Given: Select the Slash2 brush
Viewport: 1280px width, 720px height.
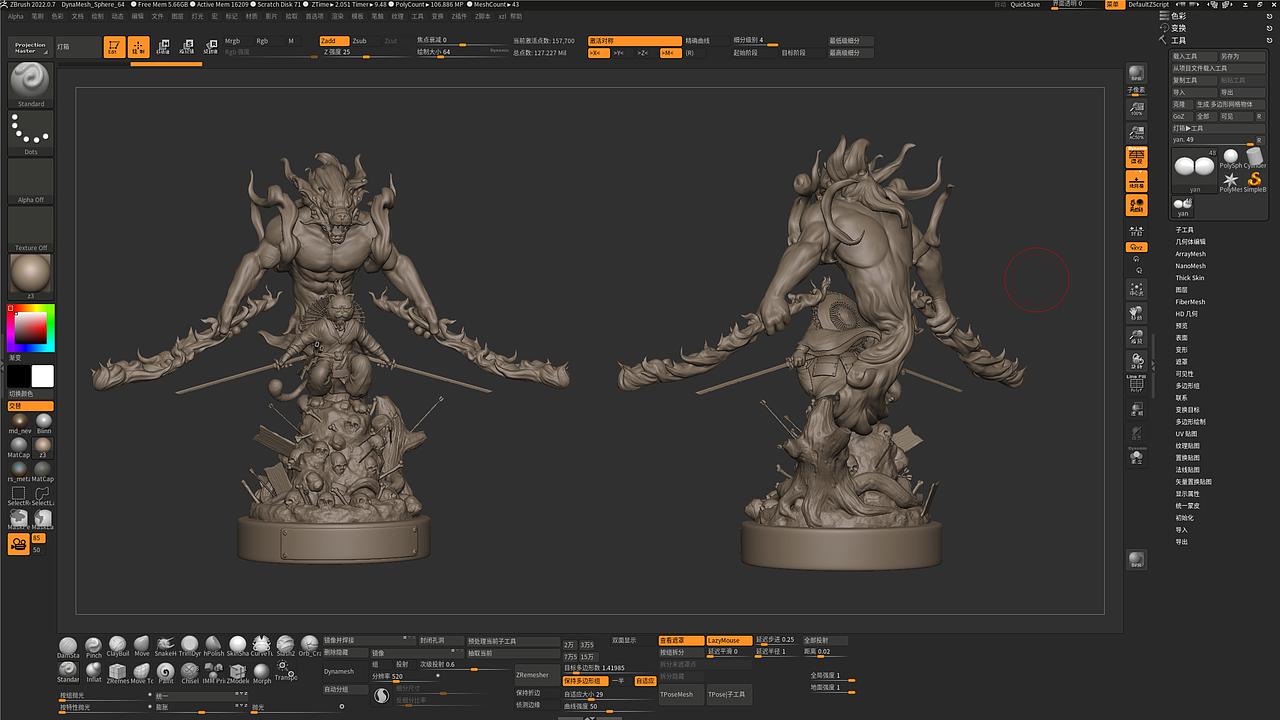Looking at the screenshot, I should (x=286, y=648).
